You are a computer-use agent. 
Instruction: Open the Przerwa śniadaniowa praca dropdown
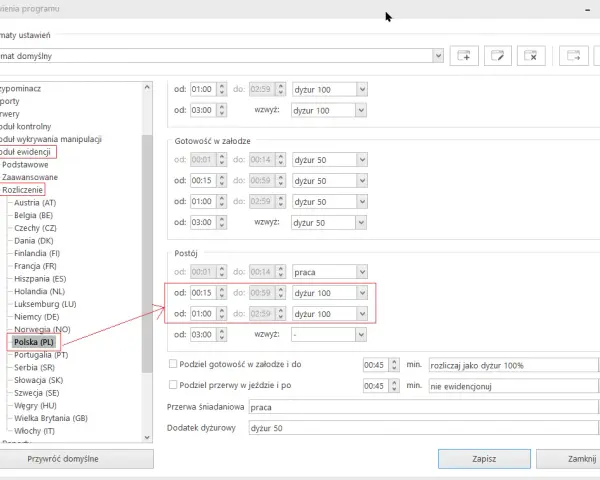click(x=424, y=407)
